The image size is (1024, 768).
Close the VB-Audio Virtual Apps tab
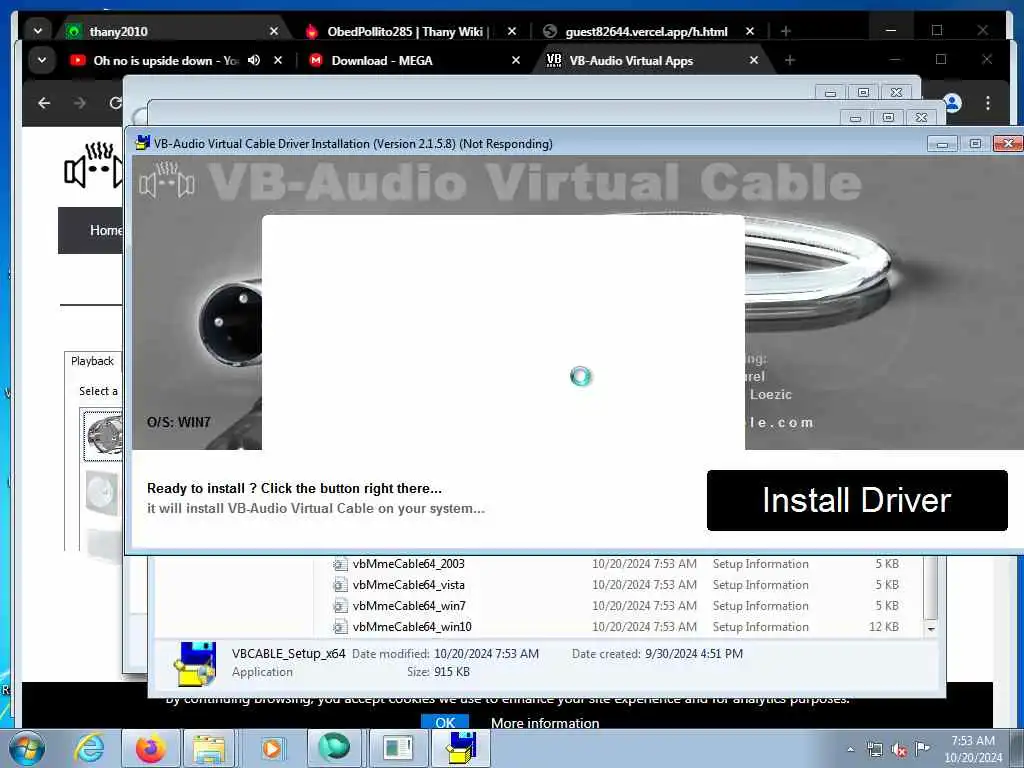pyautogui.click(x=754, y=60)
